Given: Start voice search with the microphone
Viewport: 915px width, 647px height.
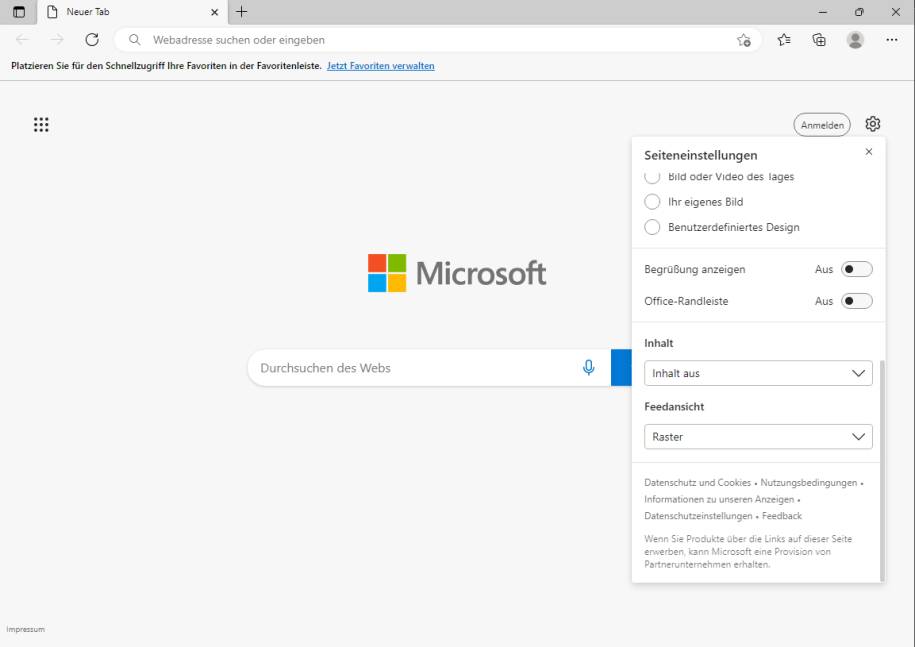Looking at the screenshot, I should click(588, 367).
